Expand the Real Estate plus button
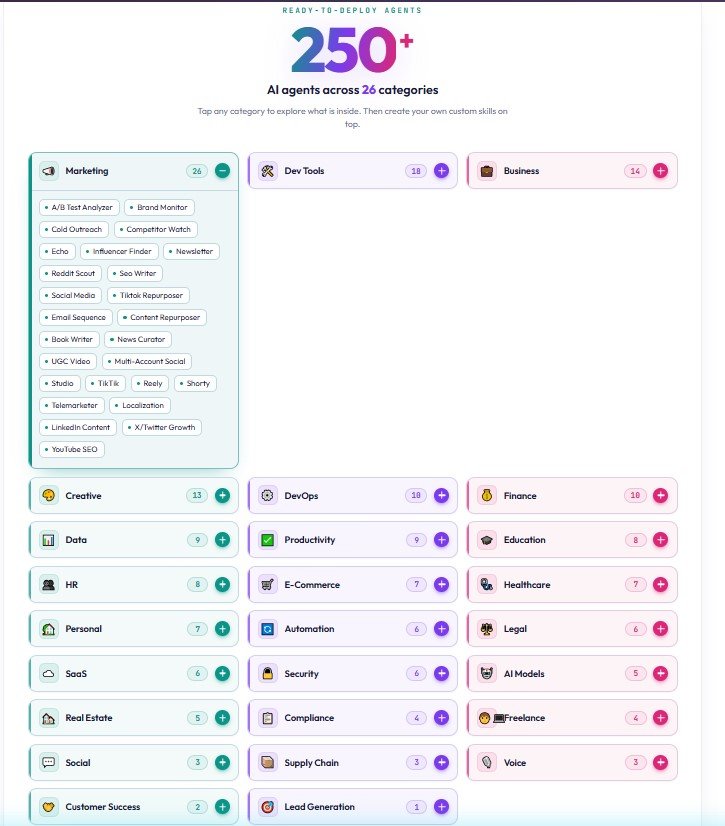725x826 pixels. (222, 717)
